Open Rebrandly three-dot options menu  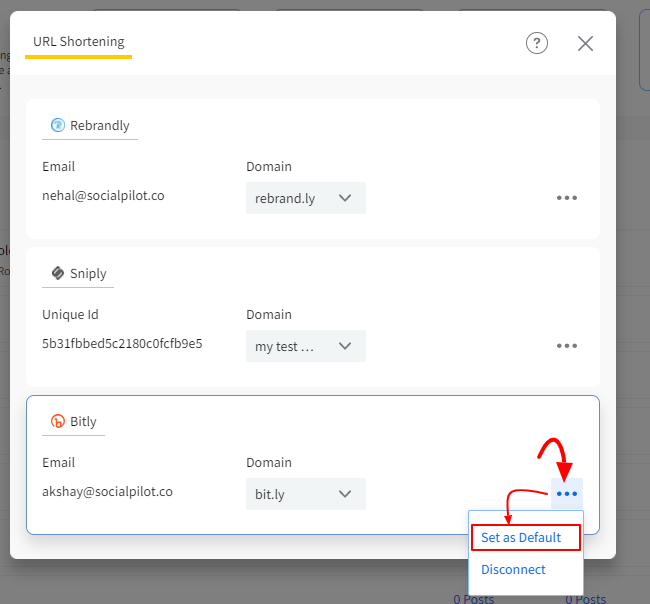coord(567,198)
